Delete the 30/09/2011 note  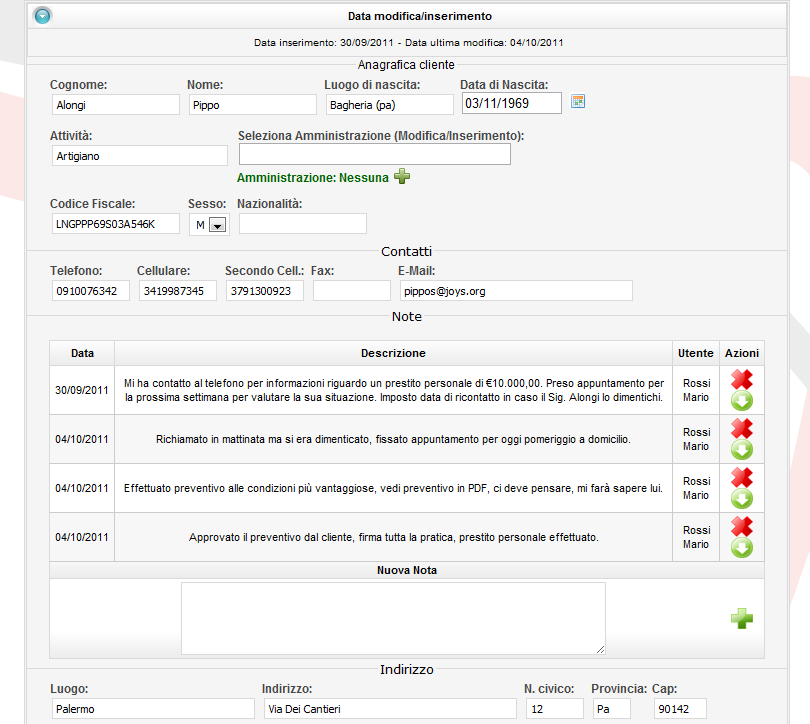tap(742, 380)
